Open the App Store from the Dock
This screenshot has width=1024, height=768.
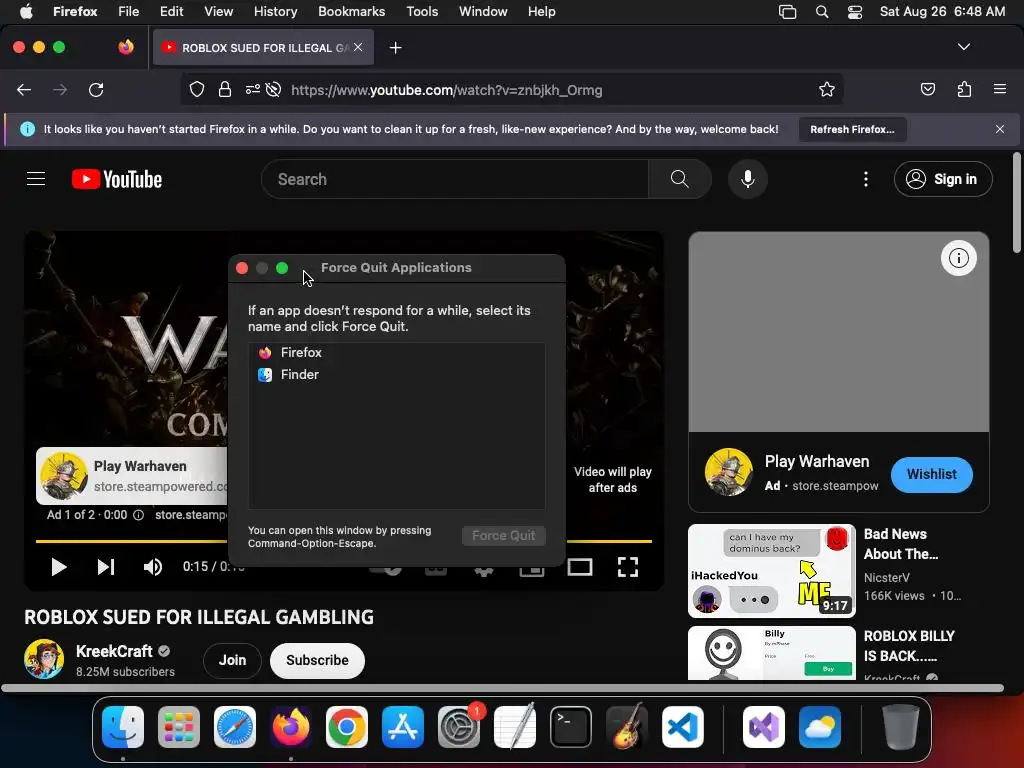(x=403, y=727)
